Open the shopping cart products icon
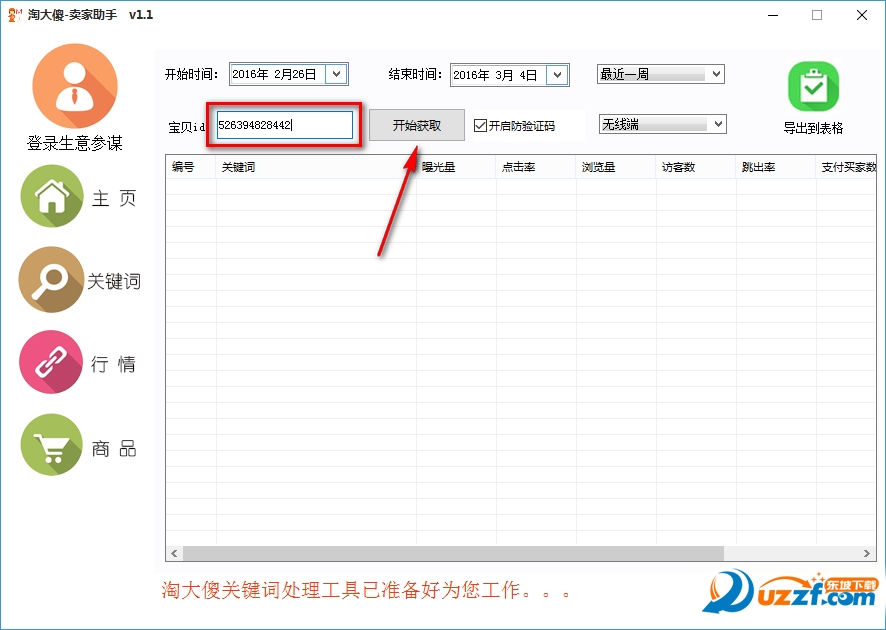This screenshot has width=886, height=630. pos(51,445)
